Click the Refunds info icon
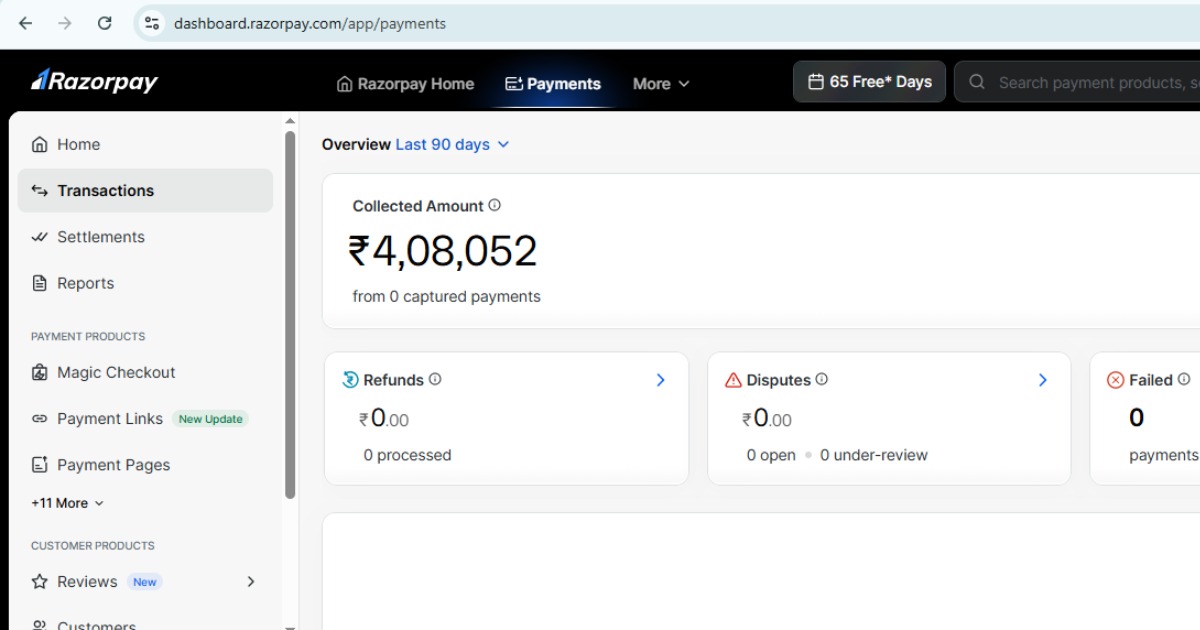Viewport: 1200px width, 630px height. (435, 379)
